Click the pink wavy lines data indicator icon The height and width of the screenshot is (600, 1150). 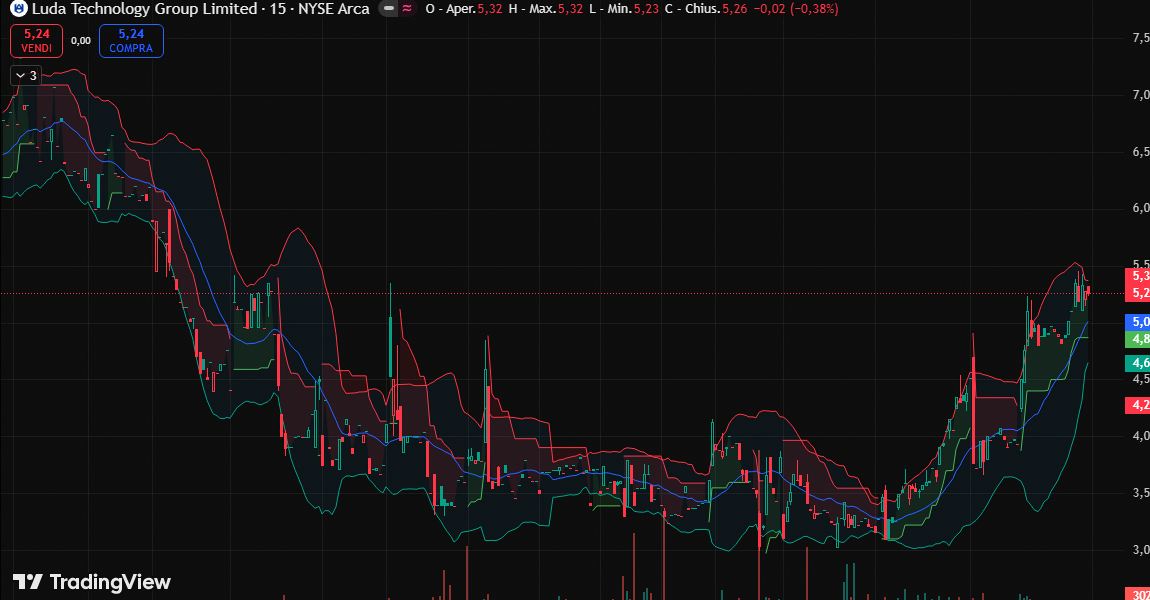[x=407, y=9]
